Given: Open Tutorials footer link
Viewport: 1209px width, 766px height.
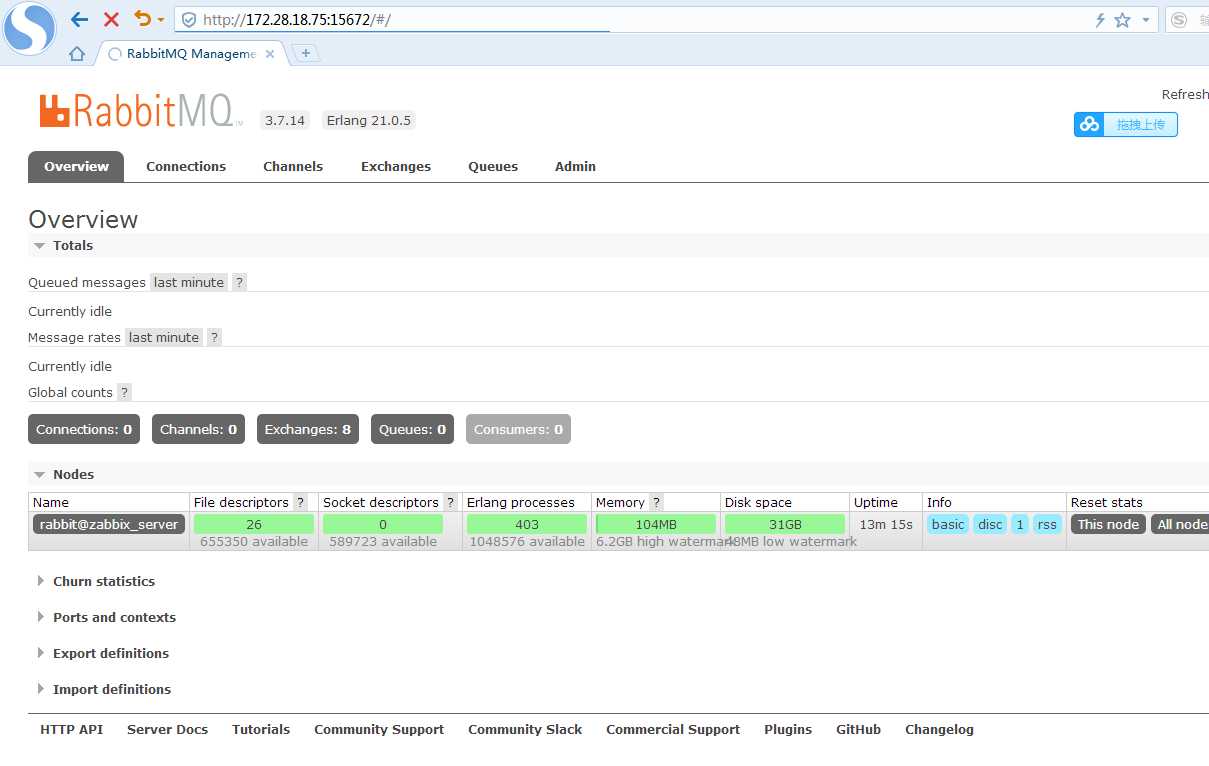Looking at the screenshot, I should [x=261, y=730].
